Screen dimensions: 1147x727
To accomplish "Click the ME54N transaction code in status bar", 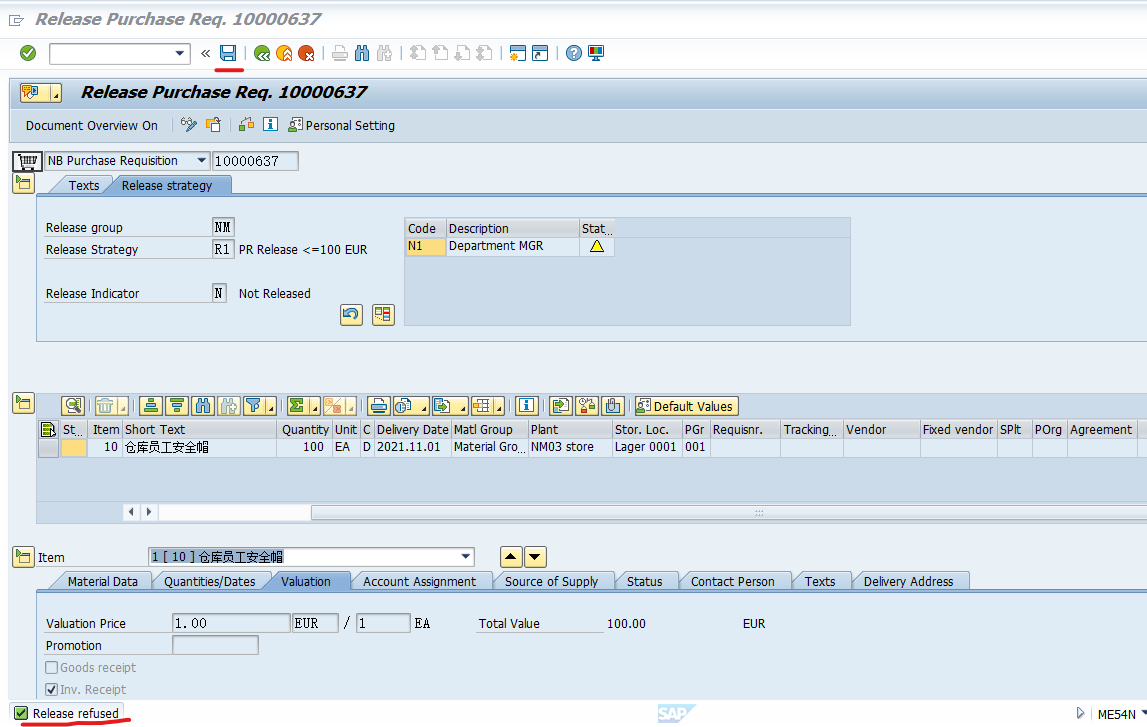I will pos(1116,715).
